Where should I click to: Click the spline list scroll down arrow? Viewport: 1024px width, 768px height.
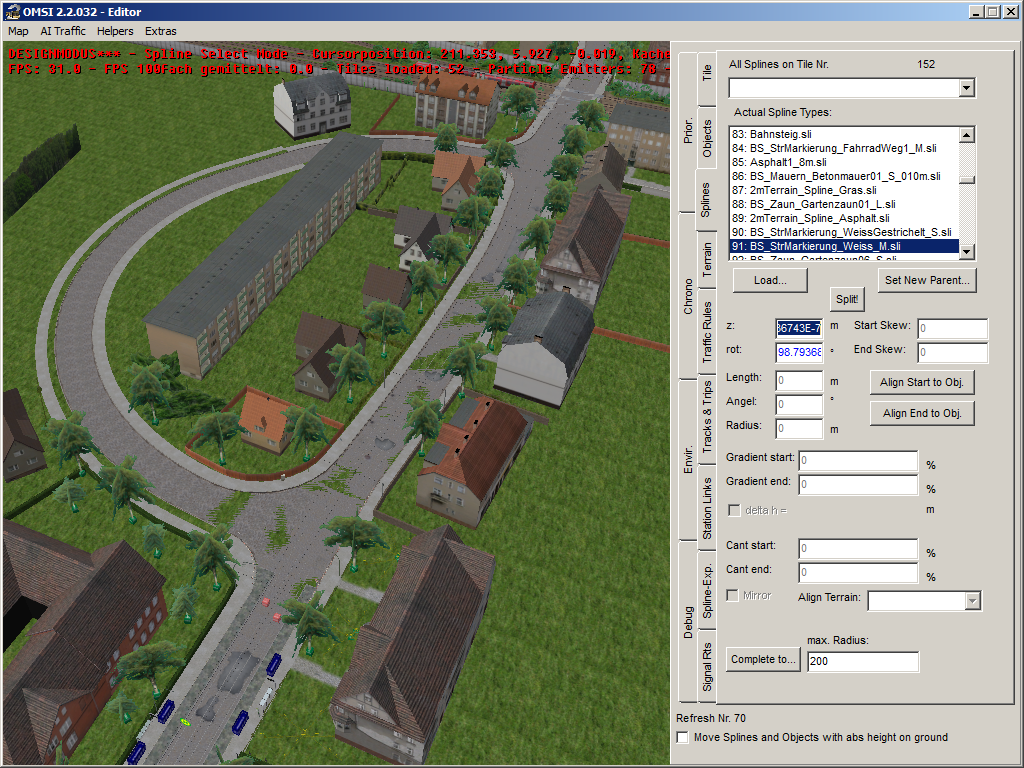pos(966,253)
